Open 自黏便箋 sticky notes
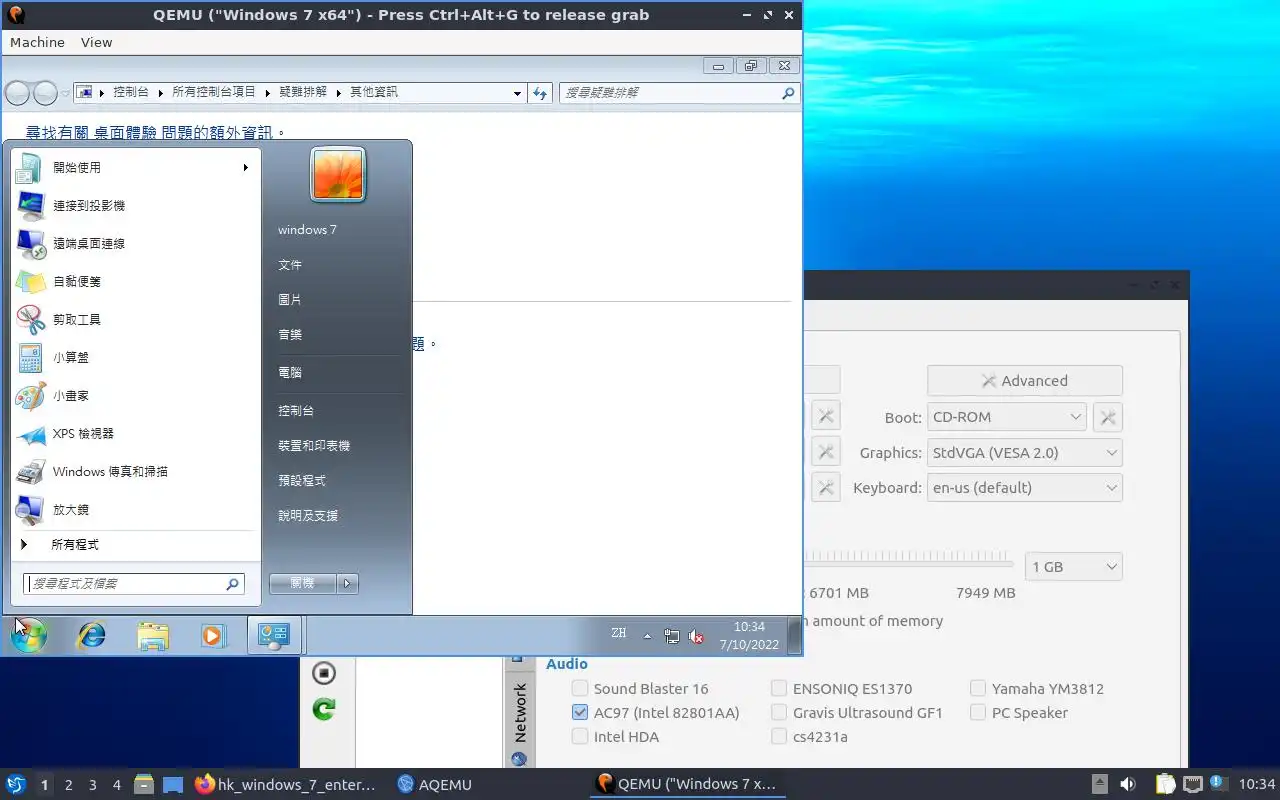 point(134,282)
